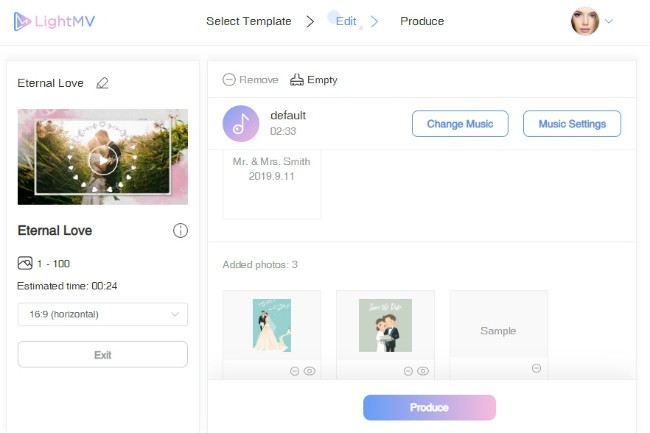
Task: Show template info for Eternal Love
Action: point(180,231)
